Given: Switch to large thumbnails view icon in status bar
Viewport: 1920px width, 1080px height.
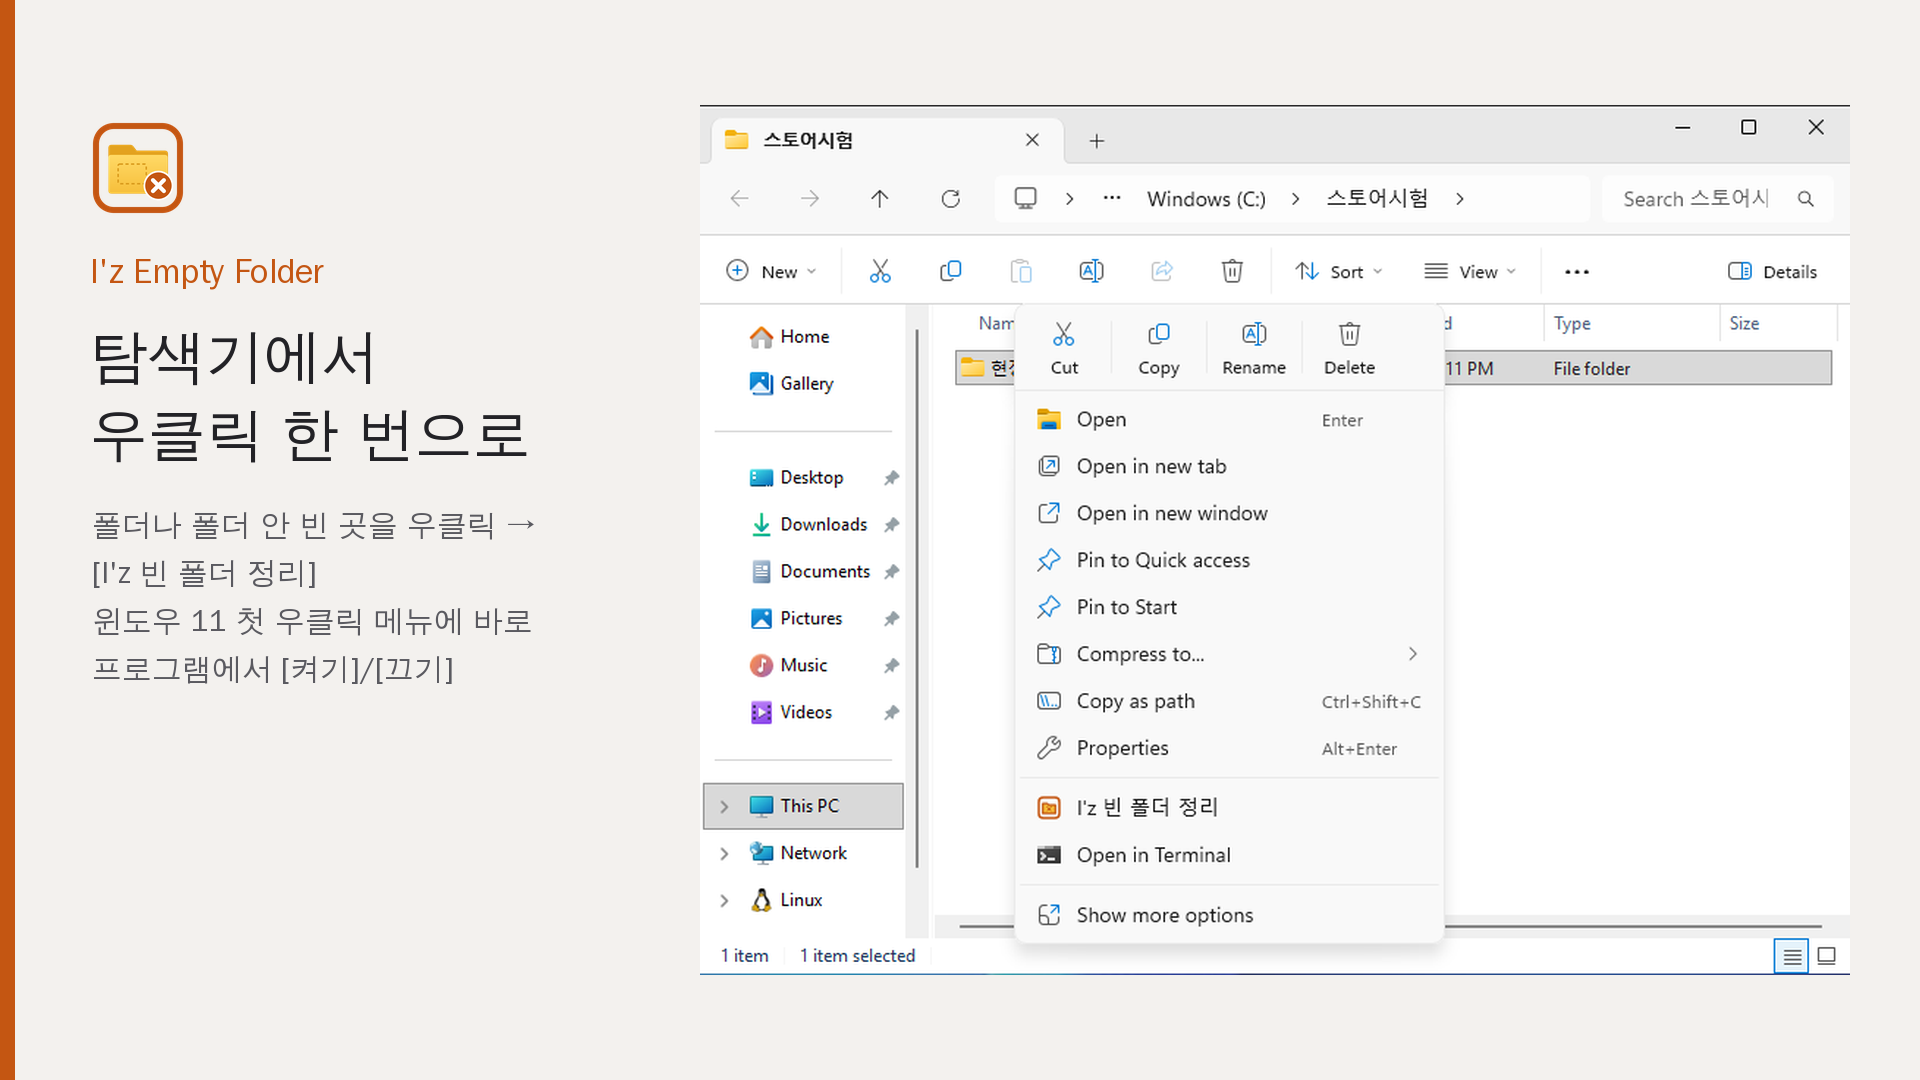Looking at the screenshot, I should tap(1827, 957).
